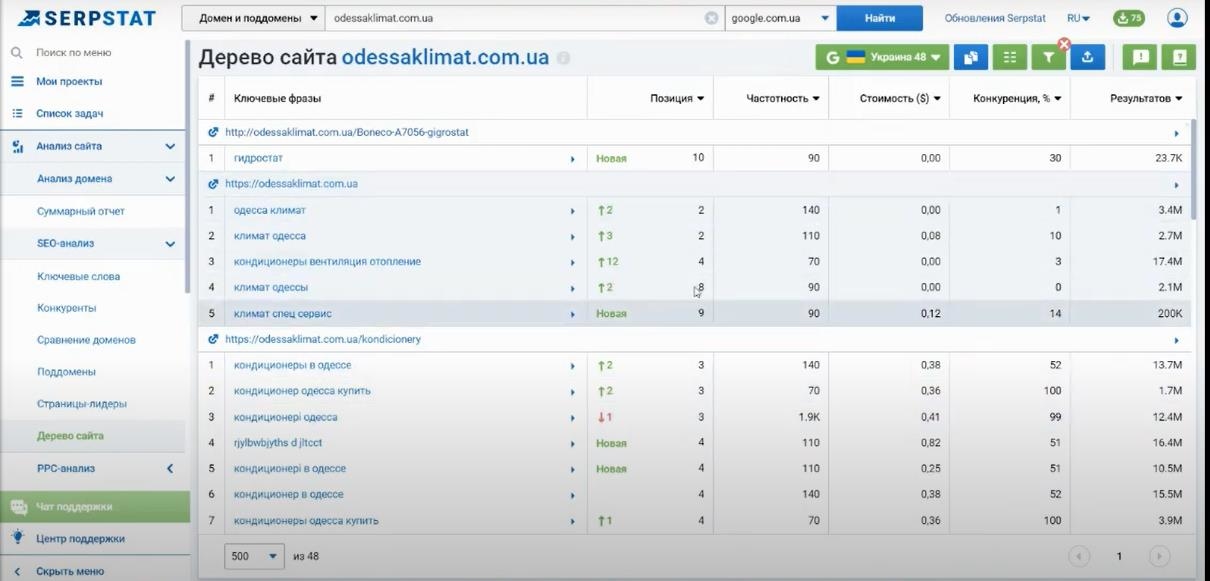Open the odessaklimat.com.ua link in the page title
Image resolution: width=1210 pixels, height=581 pixels.
445,58
